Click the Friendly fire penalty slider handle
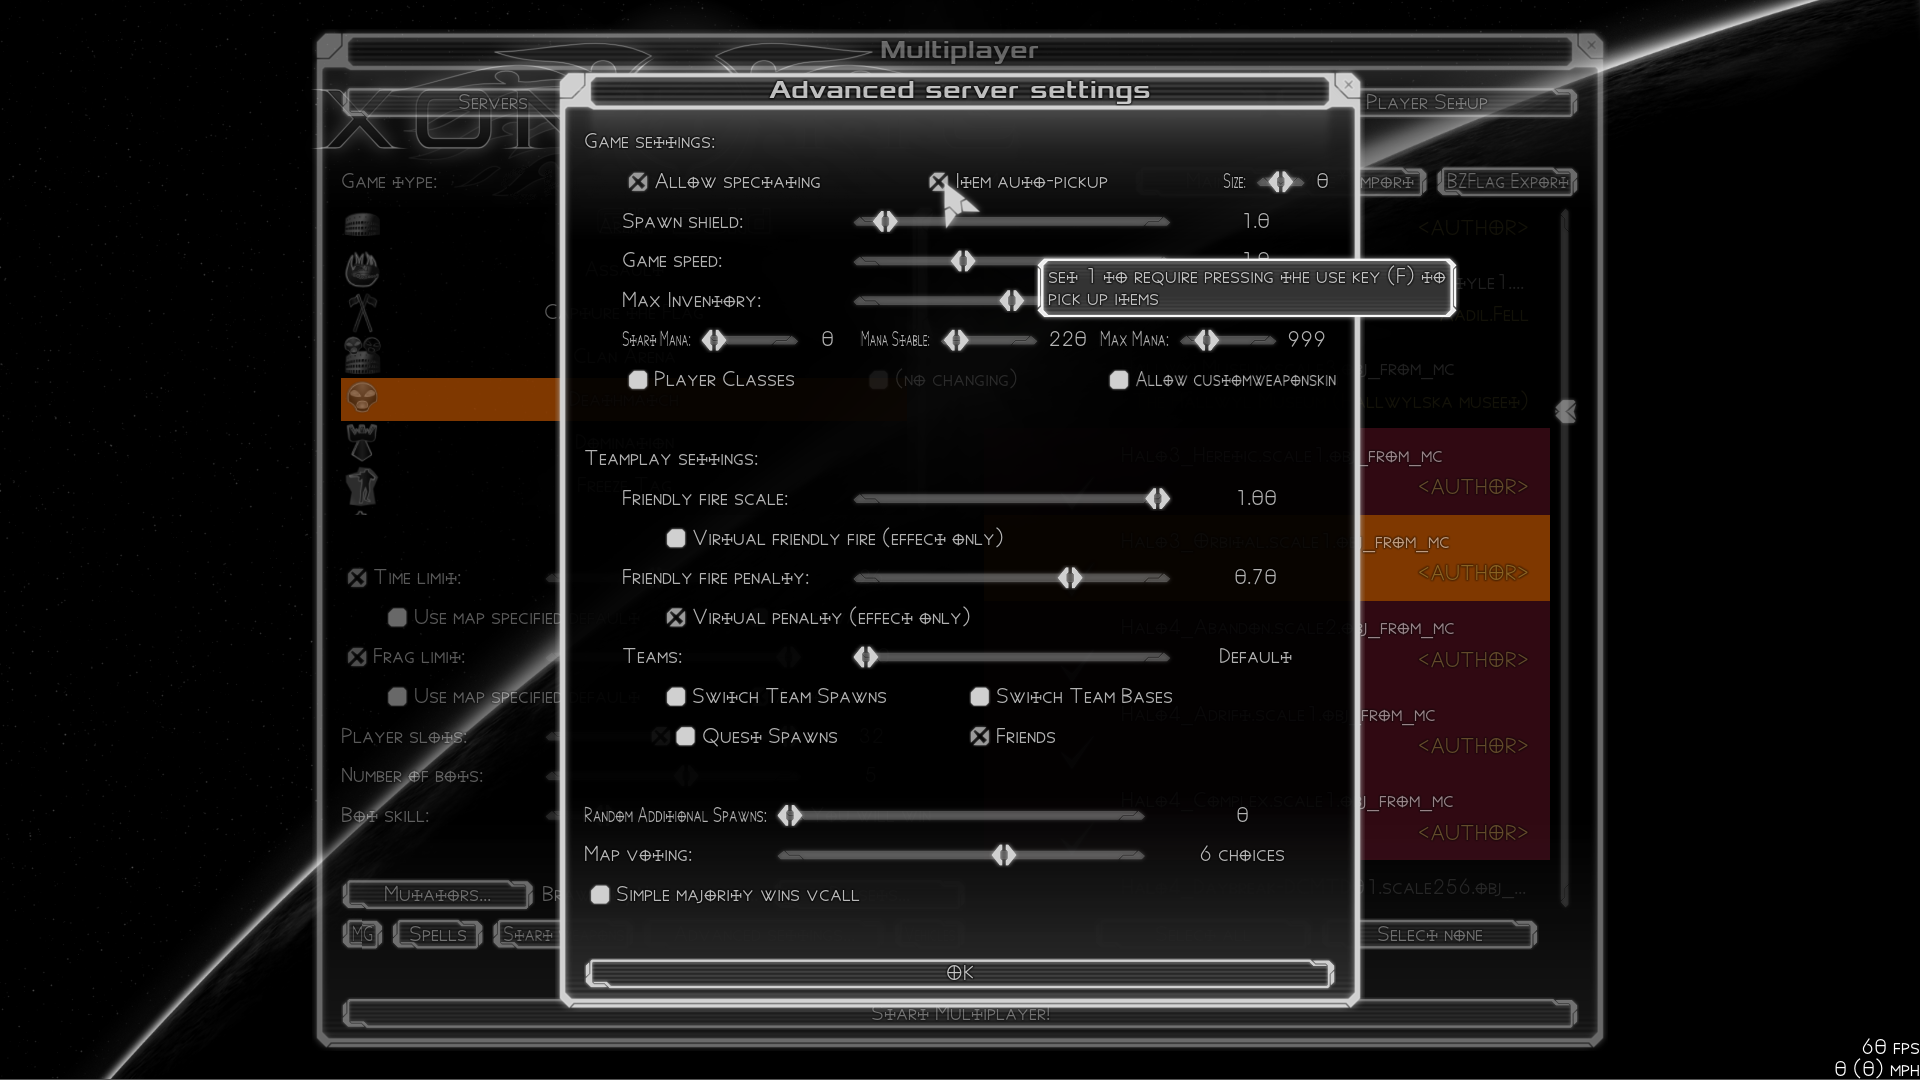Image resolution: width=1920 pixels, height=1080 pixels. coord(1070,578)
